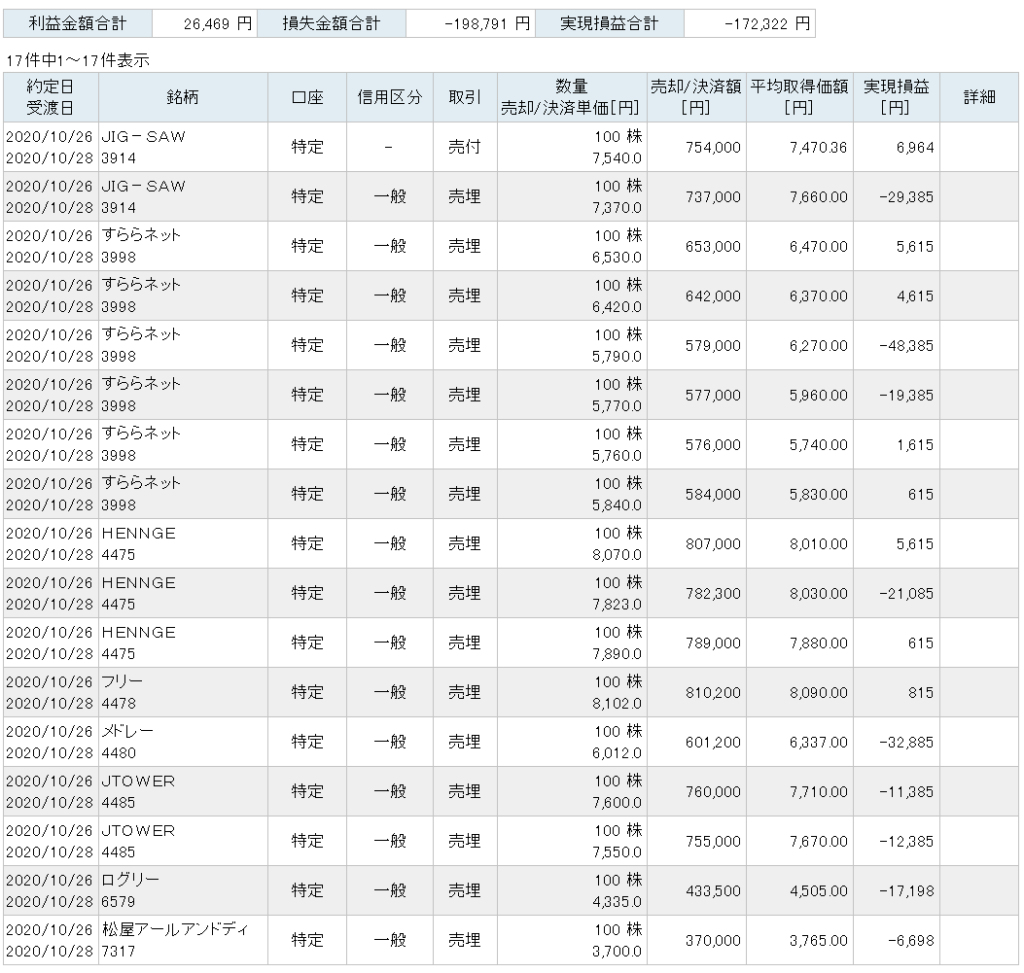The image size is (1024, 973).
Task: Click the -29,385 realized loss cell
Action: pos(896,197)
